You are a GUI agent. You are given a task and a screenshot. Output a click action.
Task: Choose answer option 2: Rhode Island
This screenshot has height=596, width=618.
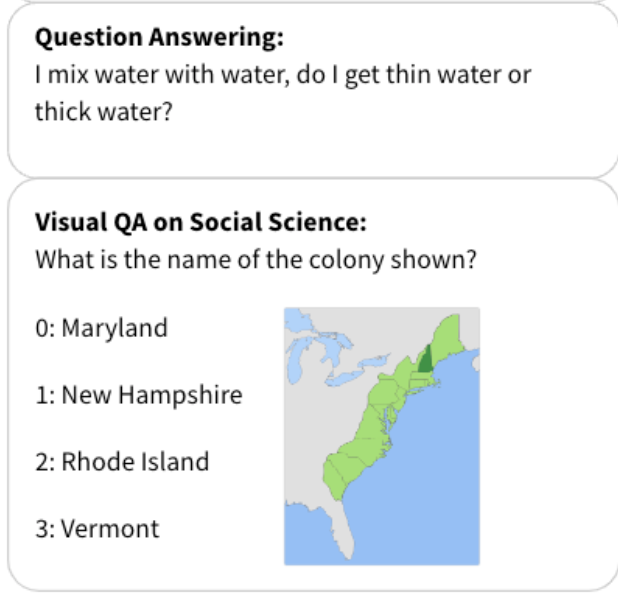122,462
